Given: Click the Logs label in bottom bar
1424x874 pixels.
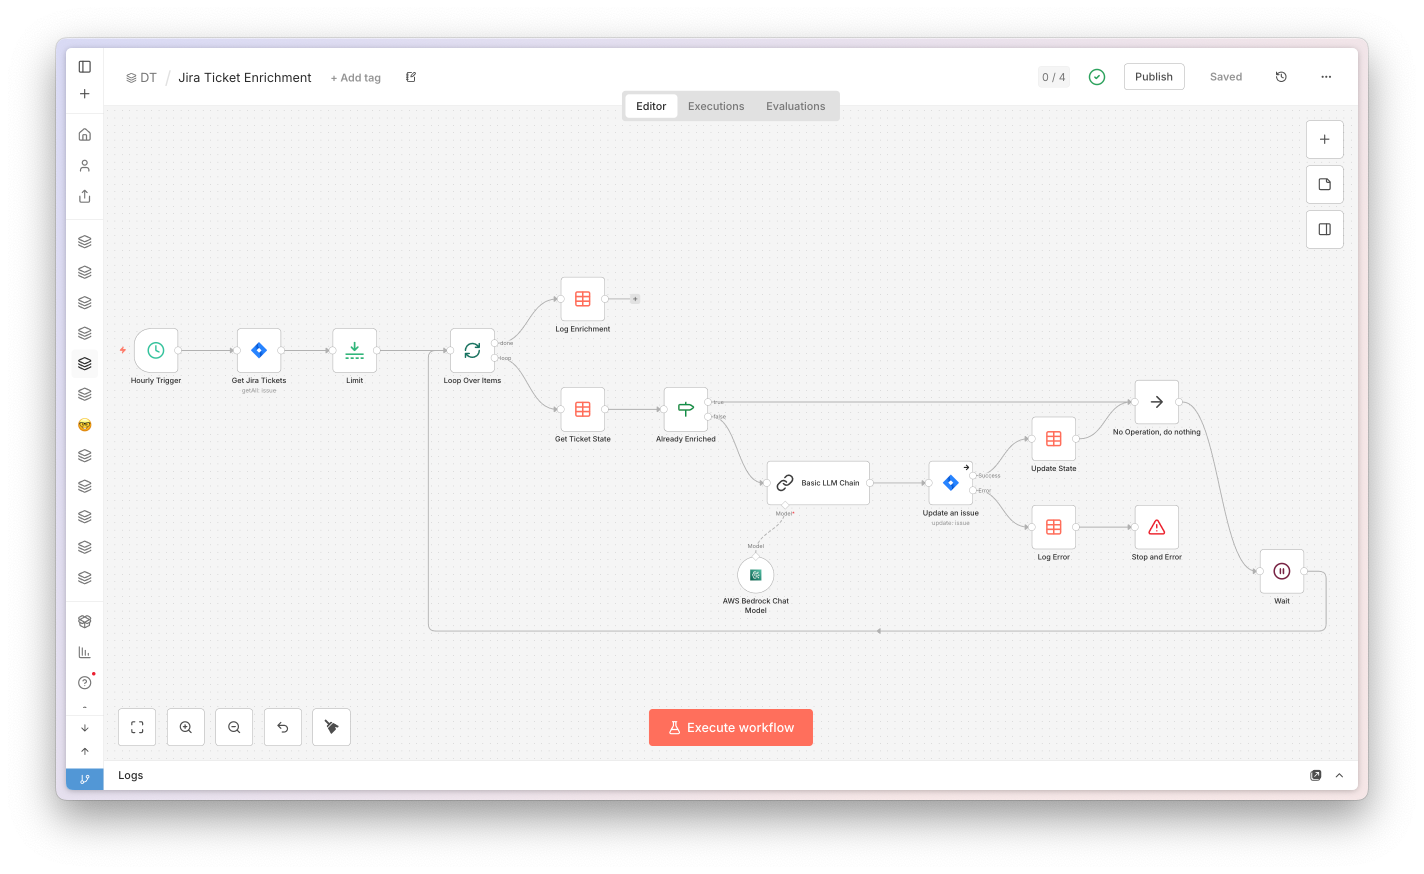Looking at the screenshot, I should tap(131, 776).
